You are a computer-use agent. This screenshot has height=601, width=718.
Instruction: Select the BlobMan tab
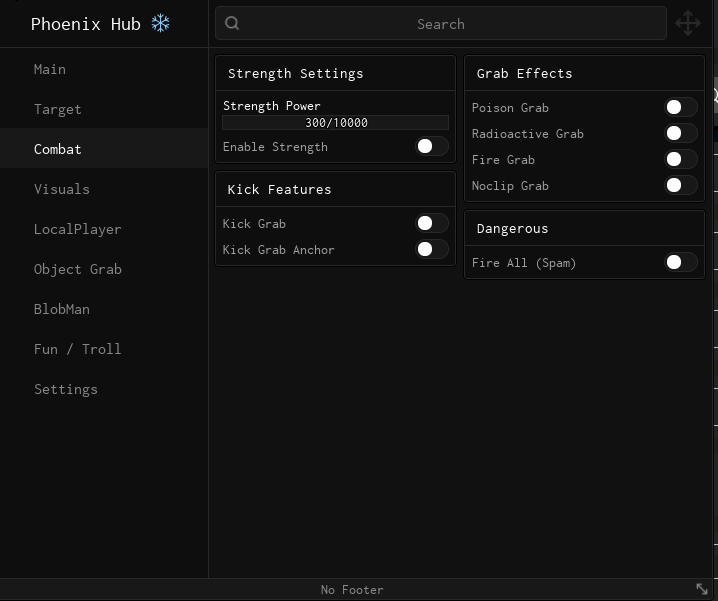click(x=62, y=309)
